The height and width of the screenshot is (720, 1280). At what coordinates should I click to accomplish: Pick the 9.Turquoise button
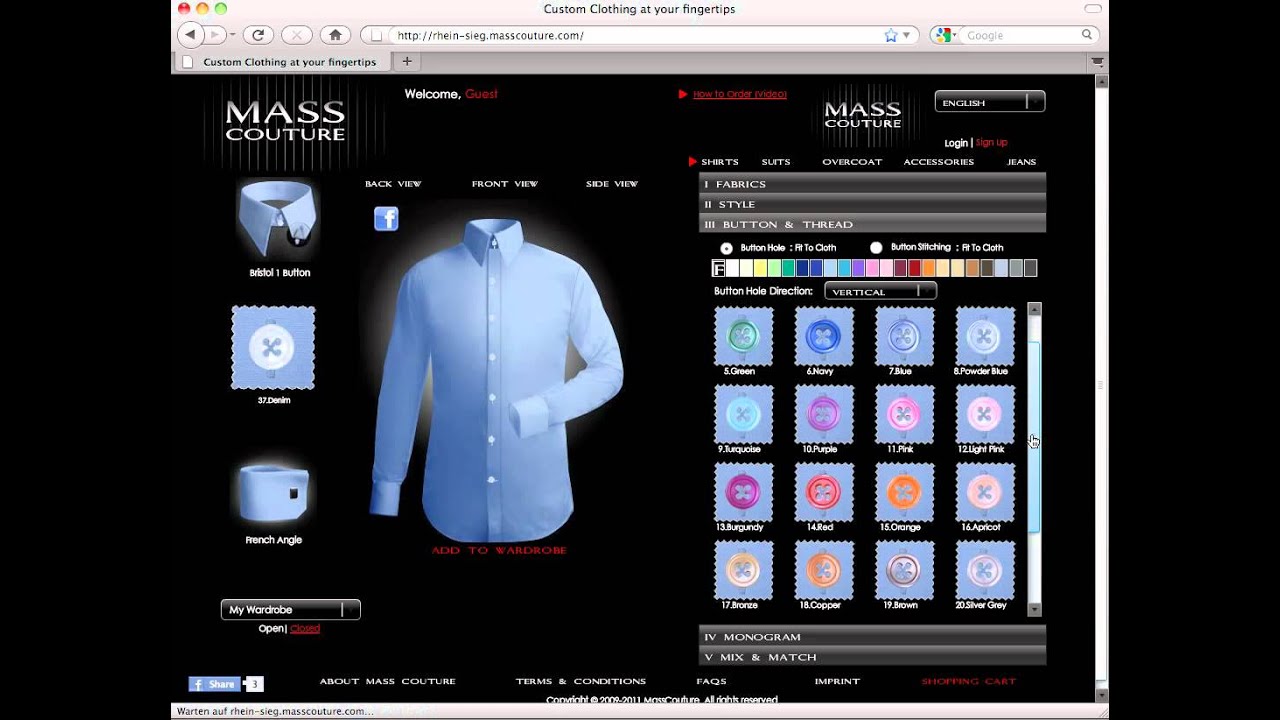pos(743,414)
